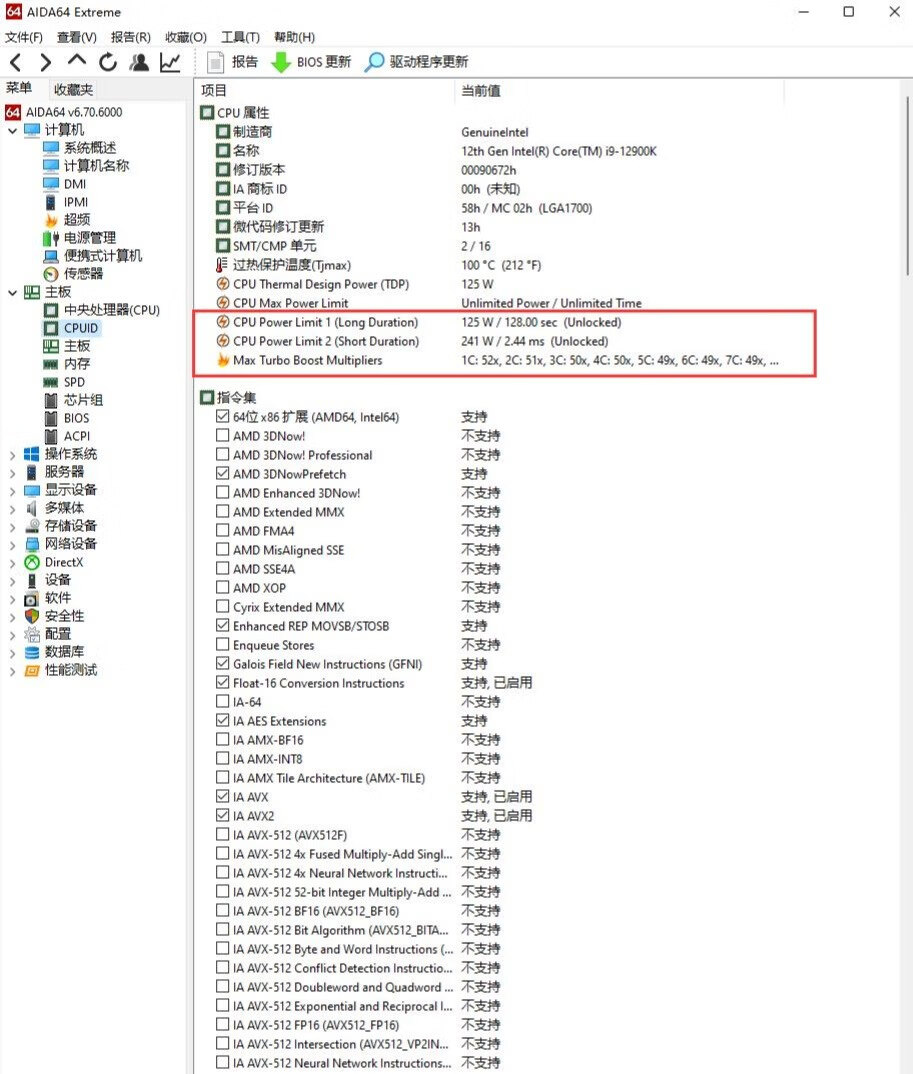913x1074 pixels.
Task: Toggle the AMD FMA4 checkbox
Action: coord(222,529)
